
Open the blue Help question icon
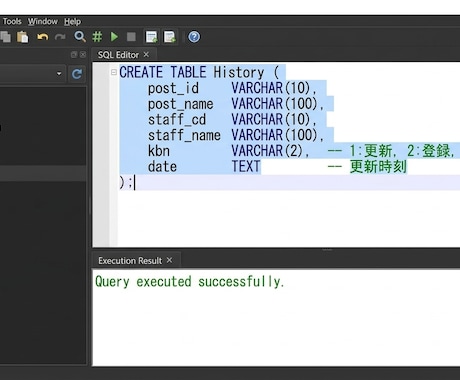(194, 37)
